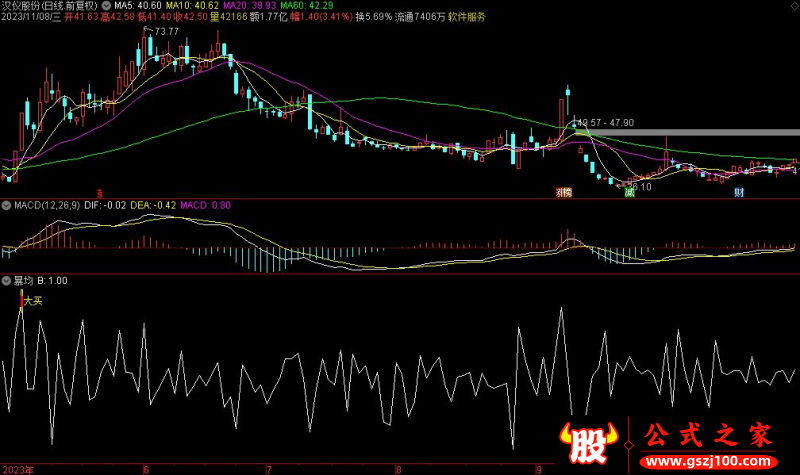
Task: Click the DIF: -0.02 value
Action: pyautogui.click(x=105, y=206)
